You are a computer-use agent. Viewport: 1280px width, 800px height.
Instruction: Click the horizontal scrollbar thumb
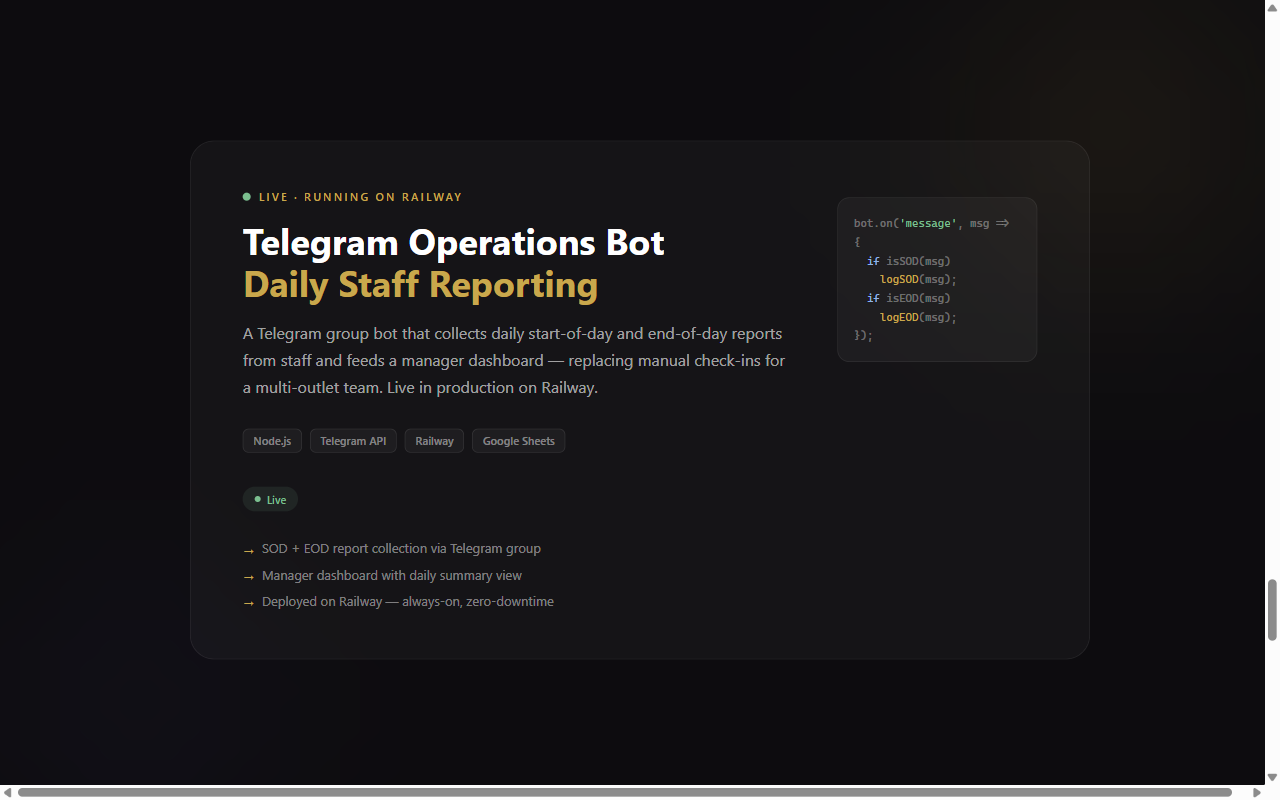[x=625, y=792]
